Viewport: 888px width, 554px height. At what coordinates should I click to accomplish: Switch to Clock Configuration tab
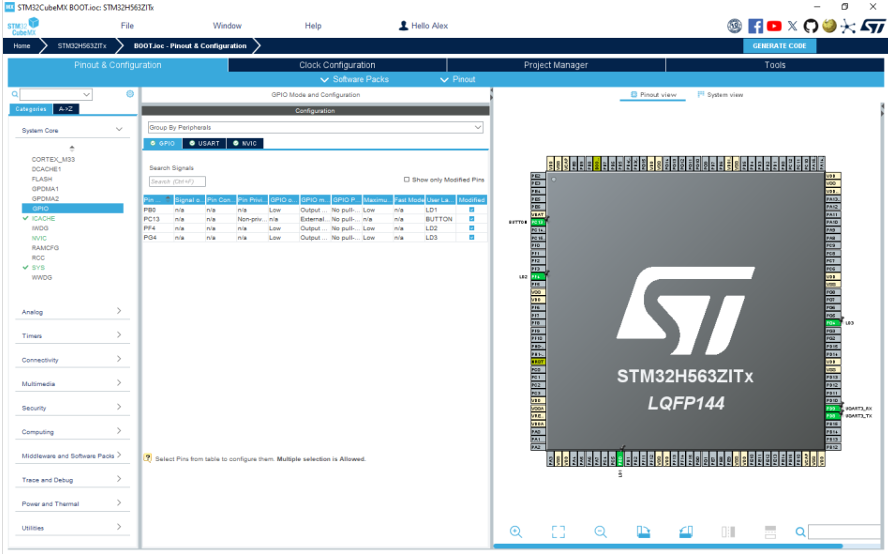point(337,65)
